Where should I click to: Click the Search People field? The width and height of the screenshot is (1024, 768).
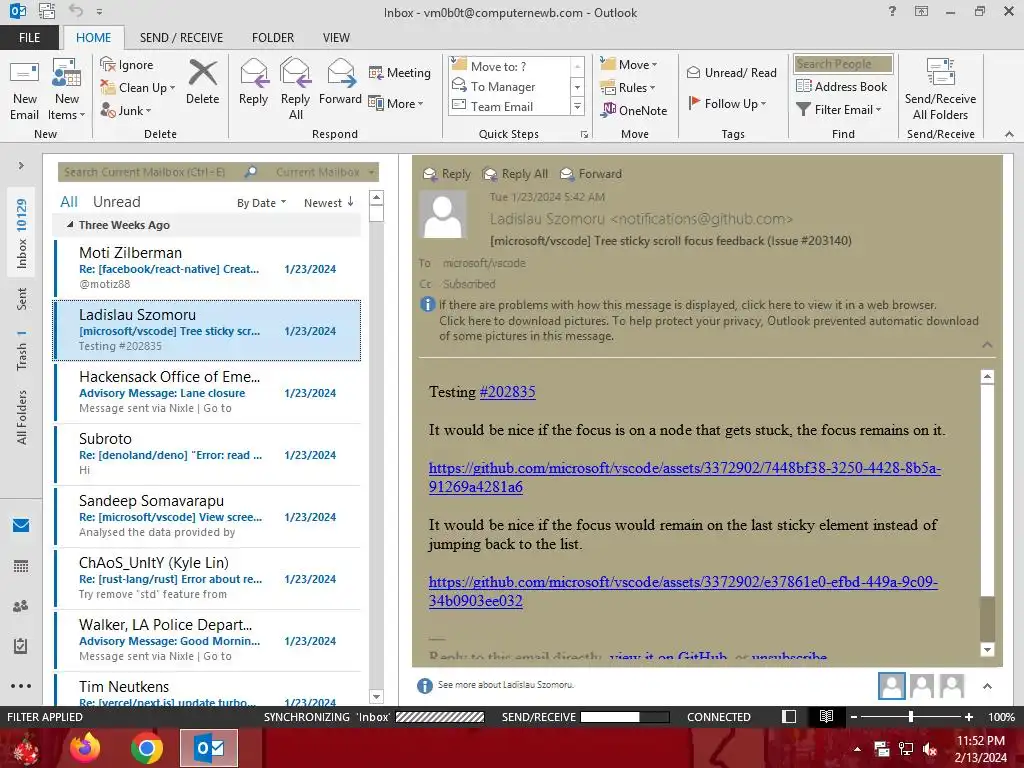843,63
